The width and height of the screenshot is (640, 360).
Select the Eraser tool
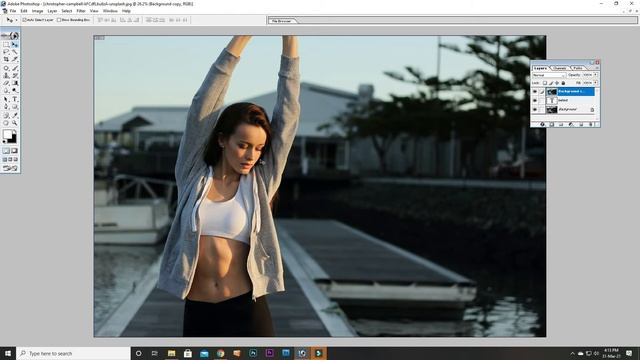(x=6, y=83)
